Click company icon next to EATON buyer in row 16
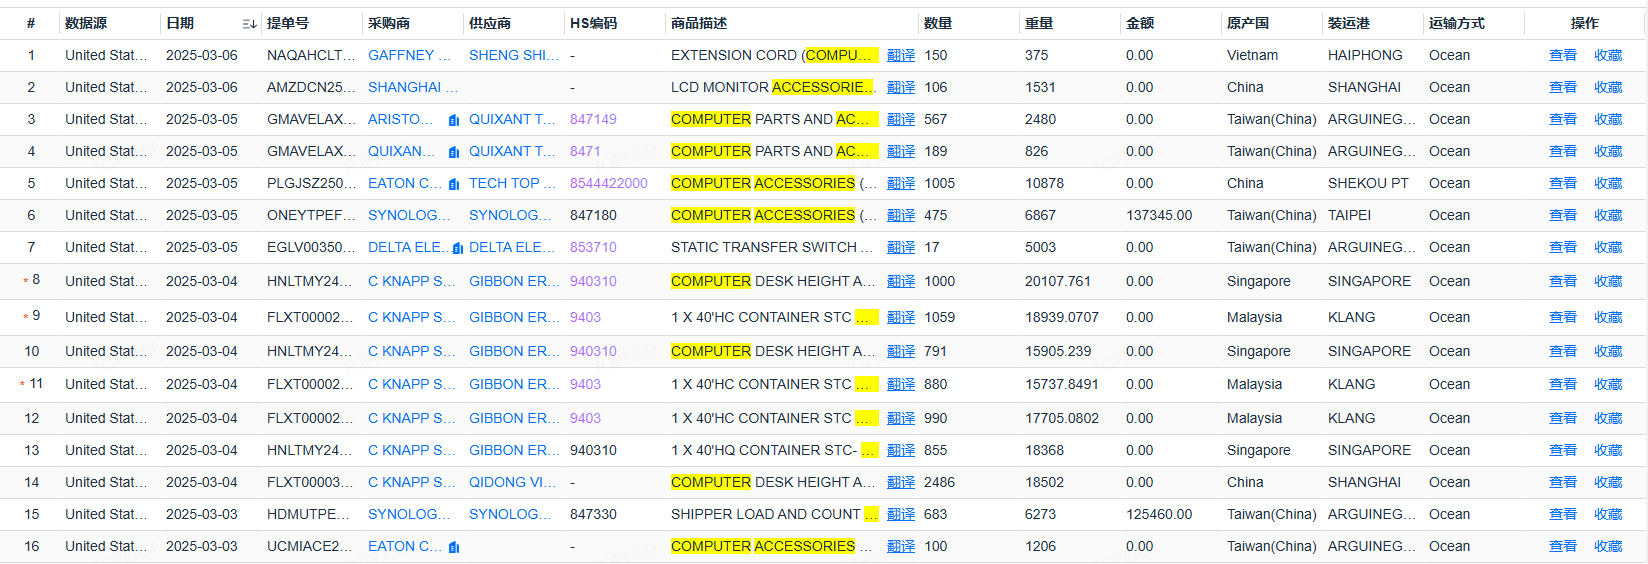 [x=454, y=547]
